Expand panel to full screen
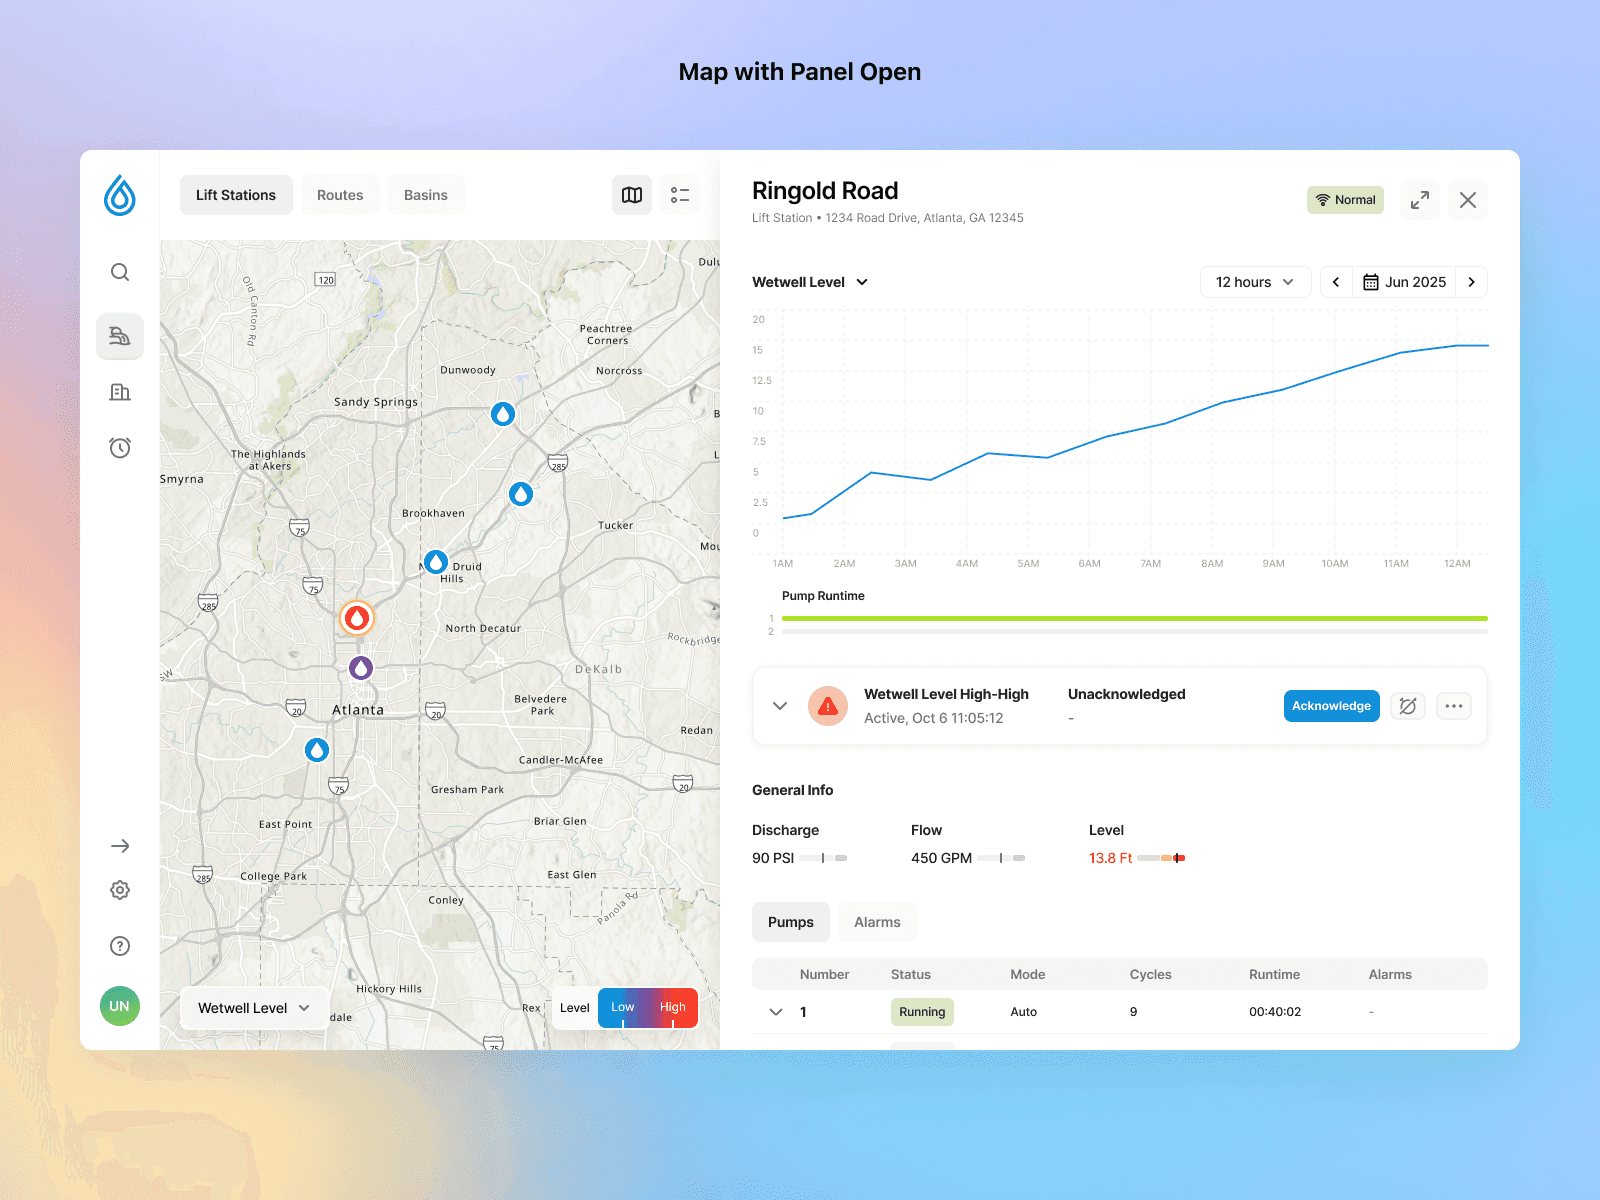The width and height of the screenshot is (1600, 1200). point(1420,200)
